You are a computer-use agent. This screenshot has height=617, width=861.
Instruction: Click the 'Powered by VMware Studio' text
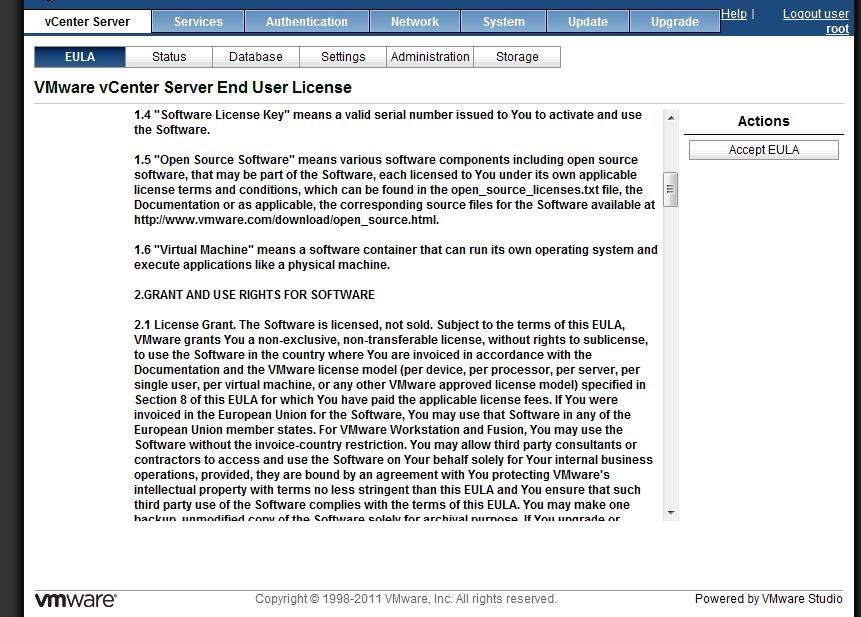768,599
